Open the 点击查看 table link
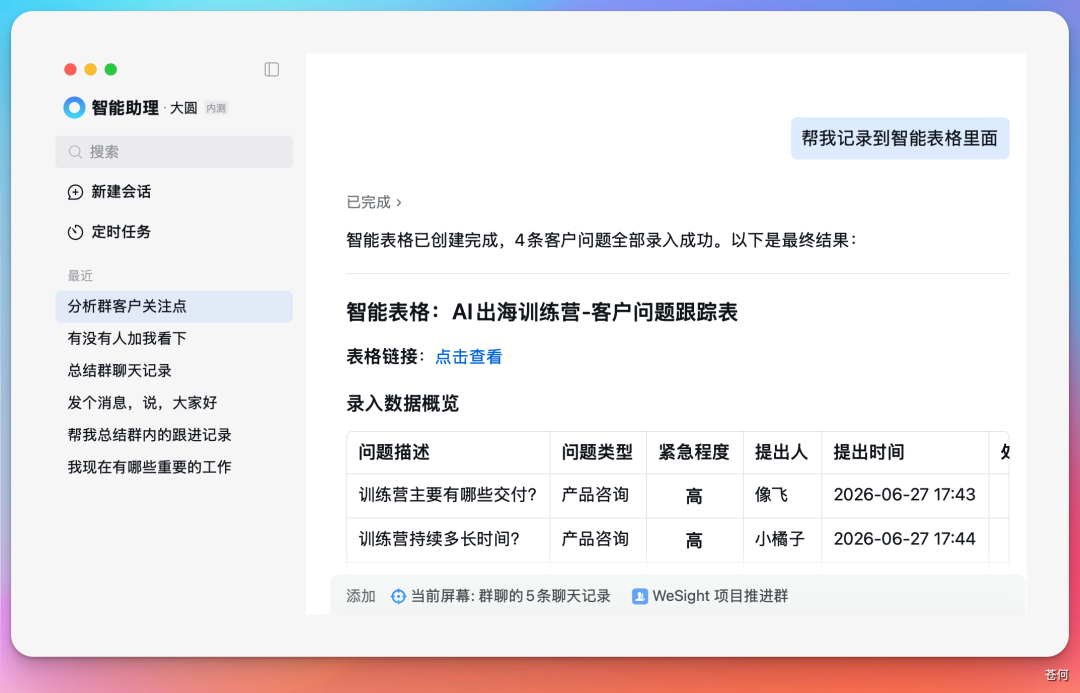Viewport: 1080px width, 693px height. click(468, 357)
